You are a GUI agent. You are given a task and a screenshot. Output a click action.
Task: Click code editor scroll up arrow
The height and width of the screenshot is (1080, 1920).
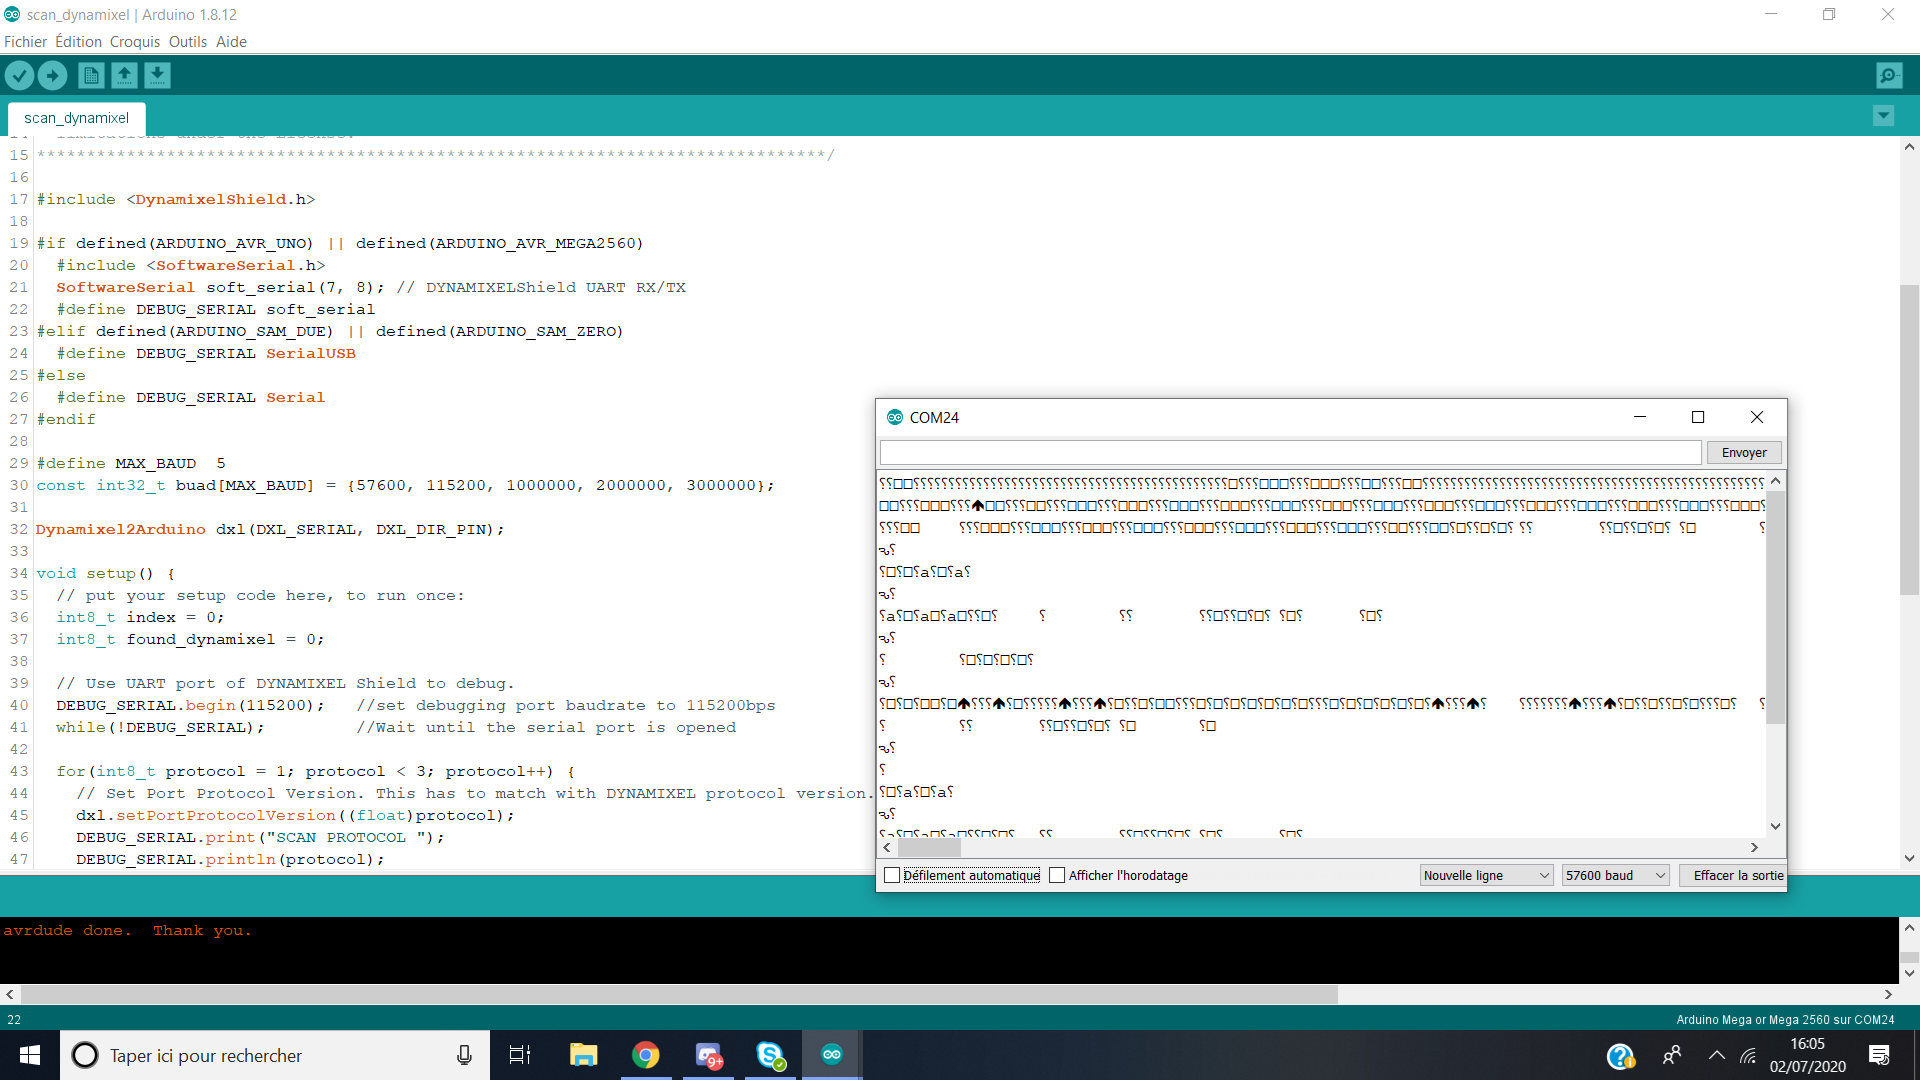(1909, 147)
